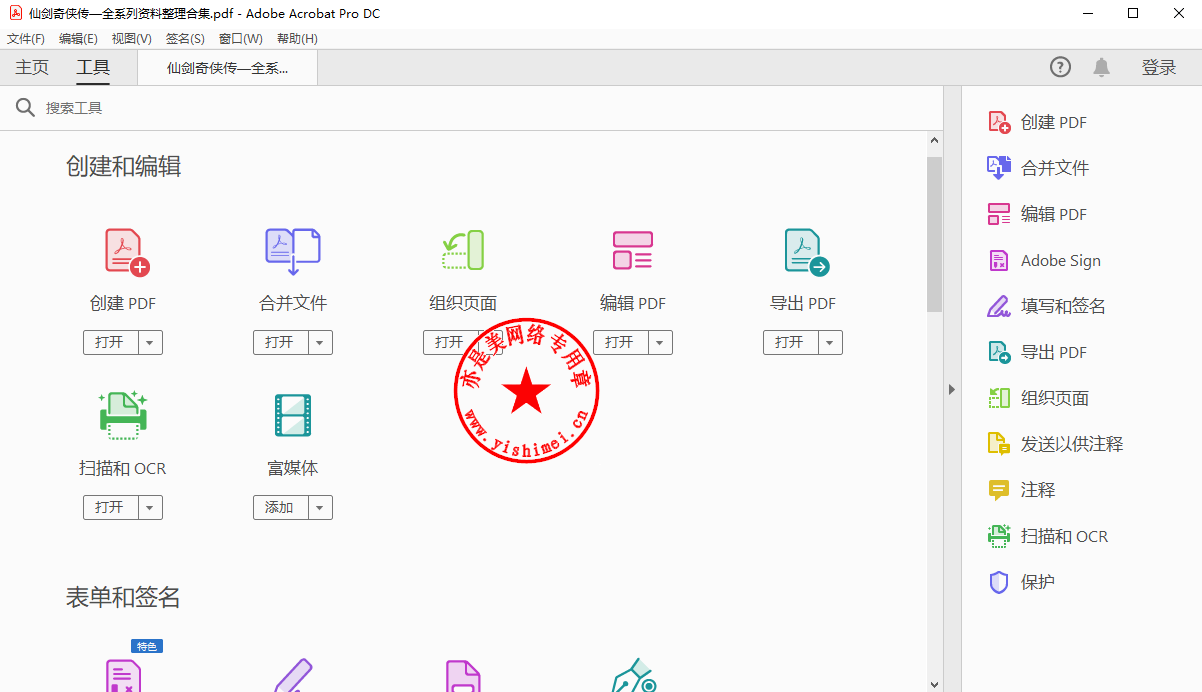Viewport: 1202px width, 692px height.
Task: Click 打开 button under 创建 PDF
Action: (110, 342)
